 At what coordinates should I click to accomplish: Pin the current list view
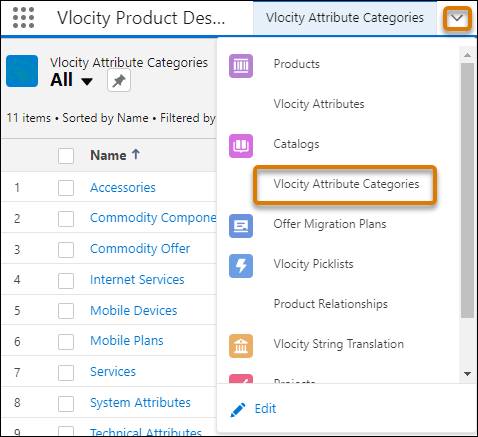click(119, 80)
